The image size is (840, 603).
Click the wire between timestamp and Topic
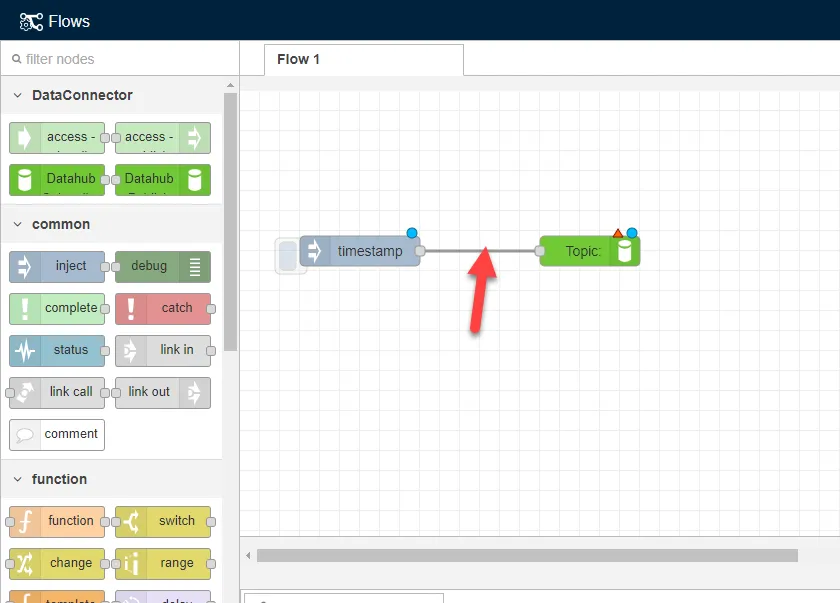click(x=480, y=251)
